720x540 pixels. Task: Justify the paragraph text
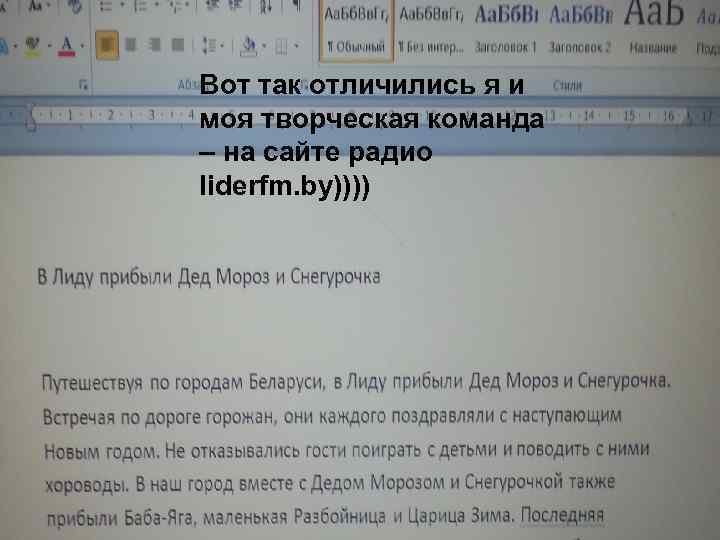178,45
